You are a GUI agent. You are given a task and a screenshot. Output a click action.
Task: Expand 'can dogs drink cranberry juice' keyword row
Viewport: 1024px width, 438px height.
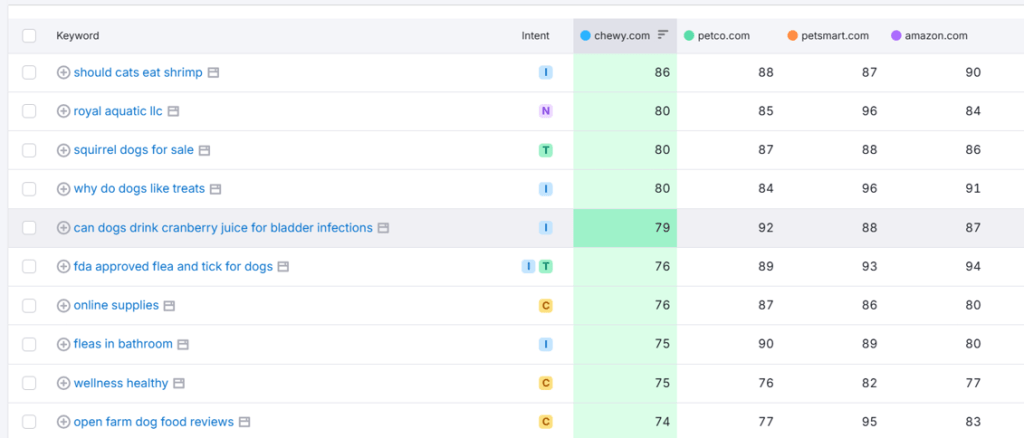pos(63,228)
